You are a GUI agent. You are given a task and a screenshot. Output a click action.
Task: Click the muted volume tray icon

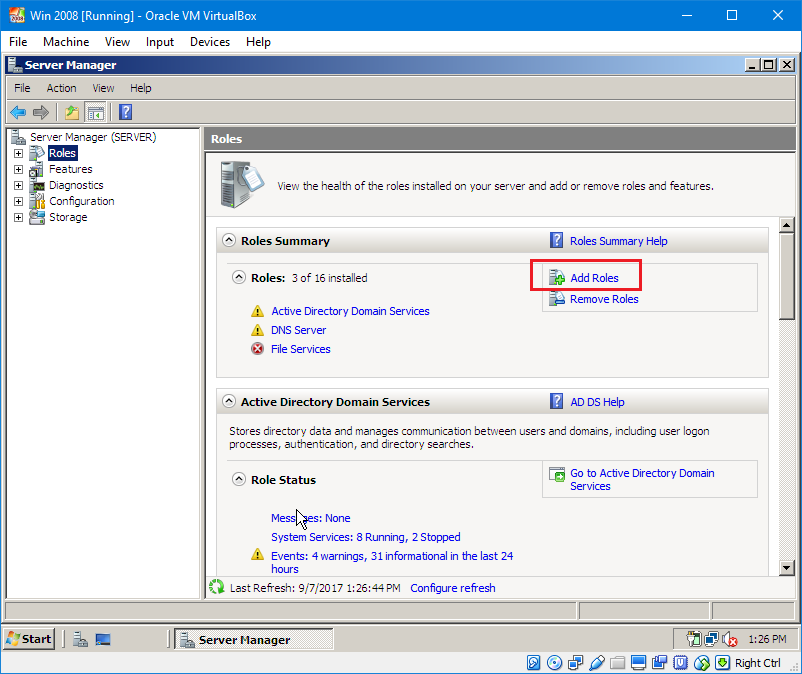click(x=730, y=639)
